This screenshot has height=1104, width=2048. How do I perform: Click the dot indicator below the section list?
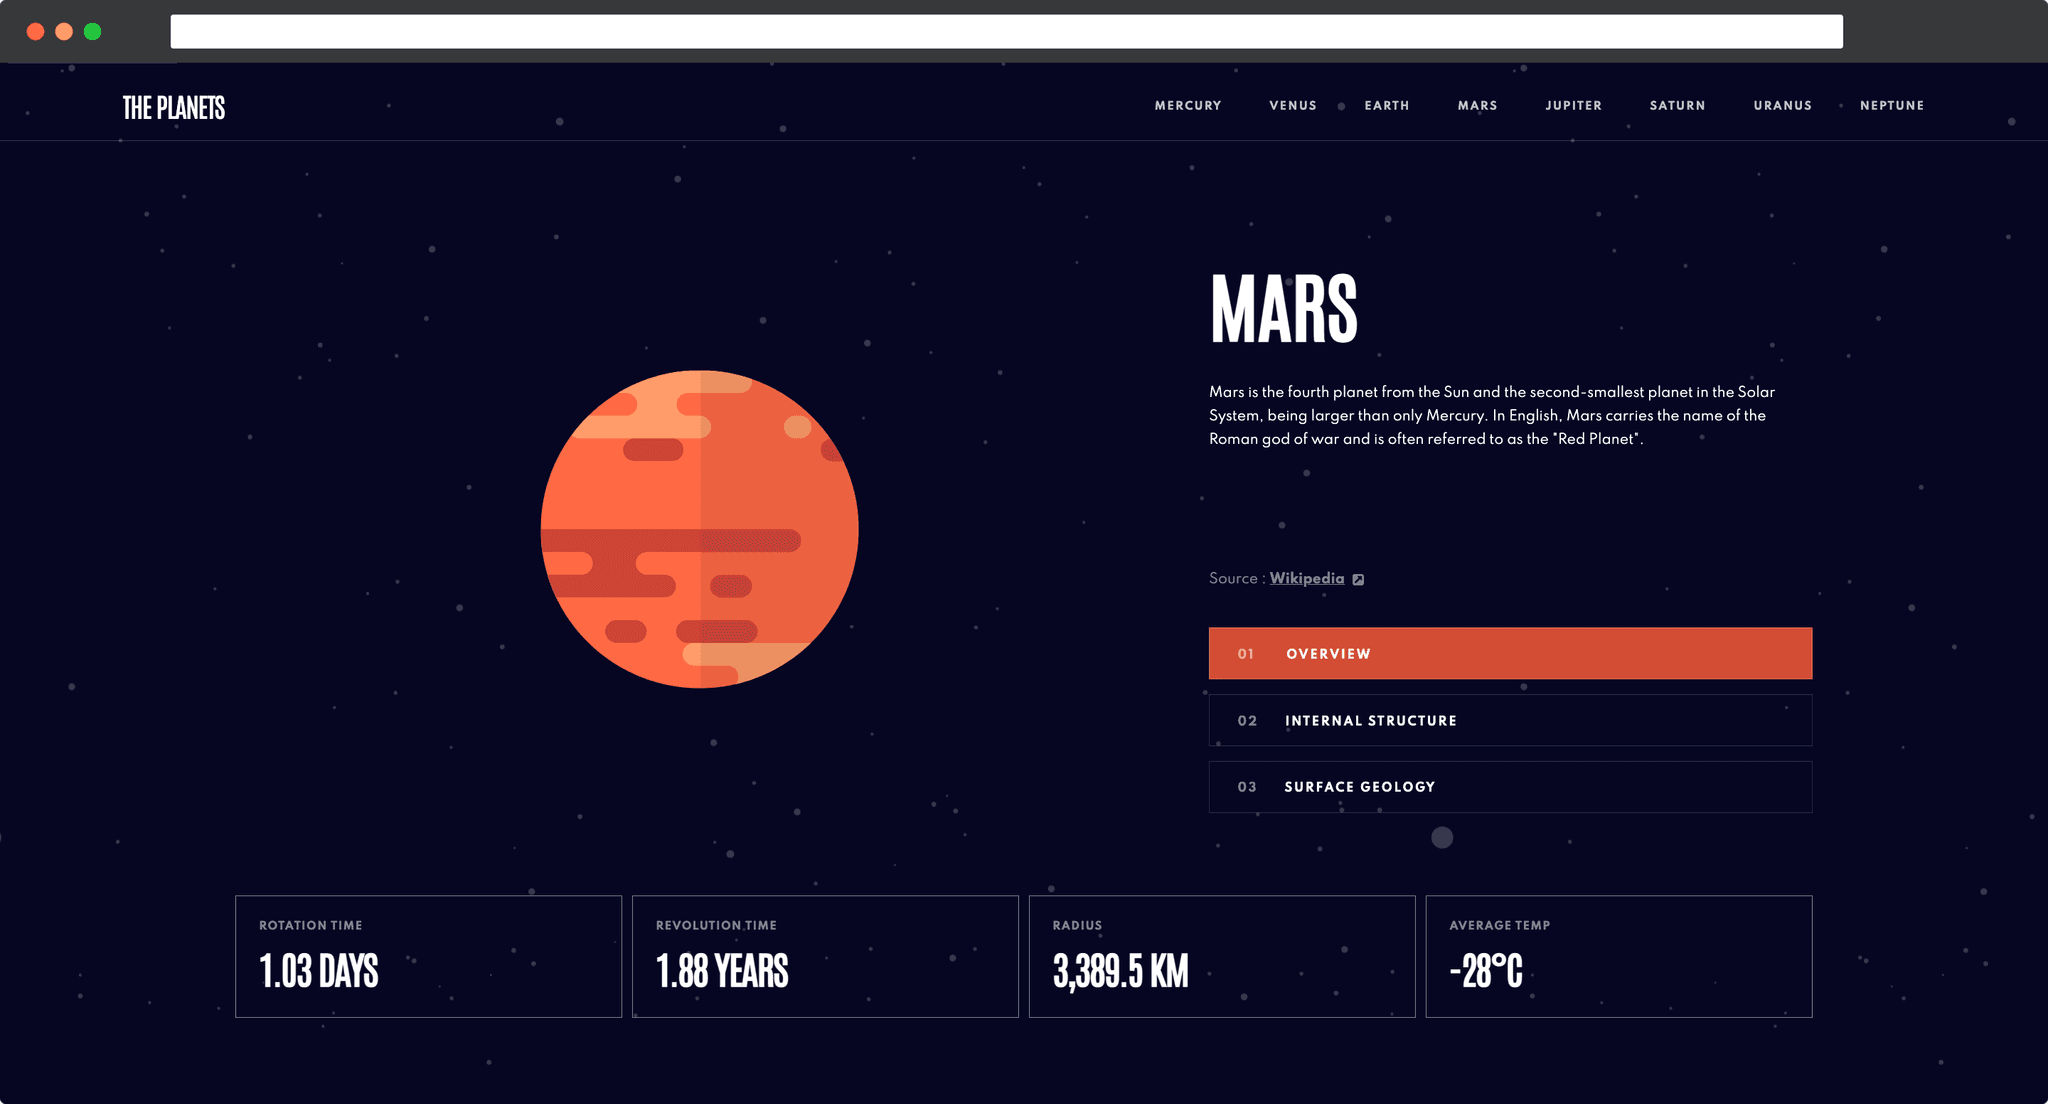click(x=1442, y=838)
